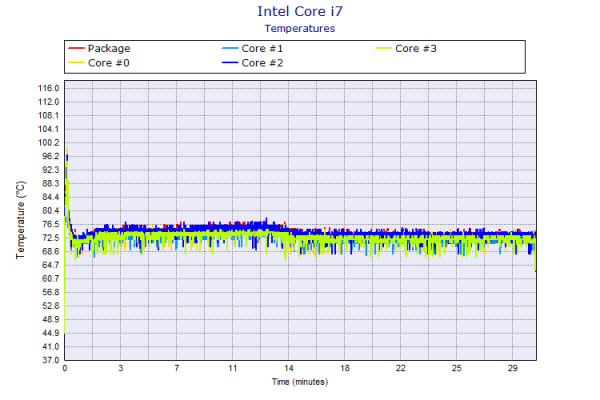This screenshot has height=400, width=600.
Task: Click the 100.2 y-axis value
Action: (49, 143)
